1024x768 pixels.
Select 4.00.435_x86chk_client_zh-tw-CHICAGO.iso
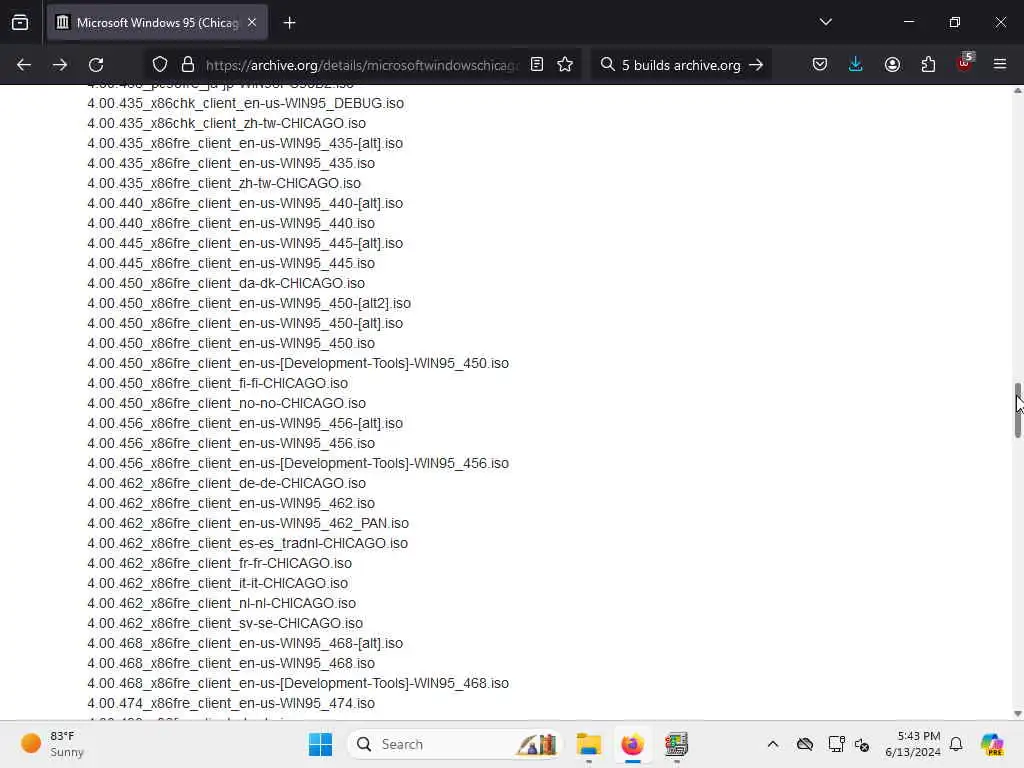[227, 123]
